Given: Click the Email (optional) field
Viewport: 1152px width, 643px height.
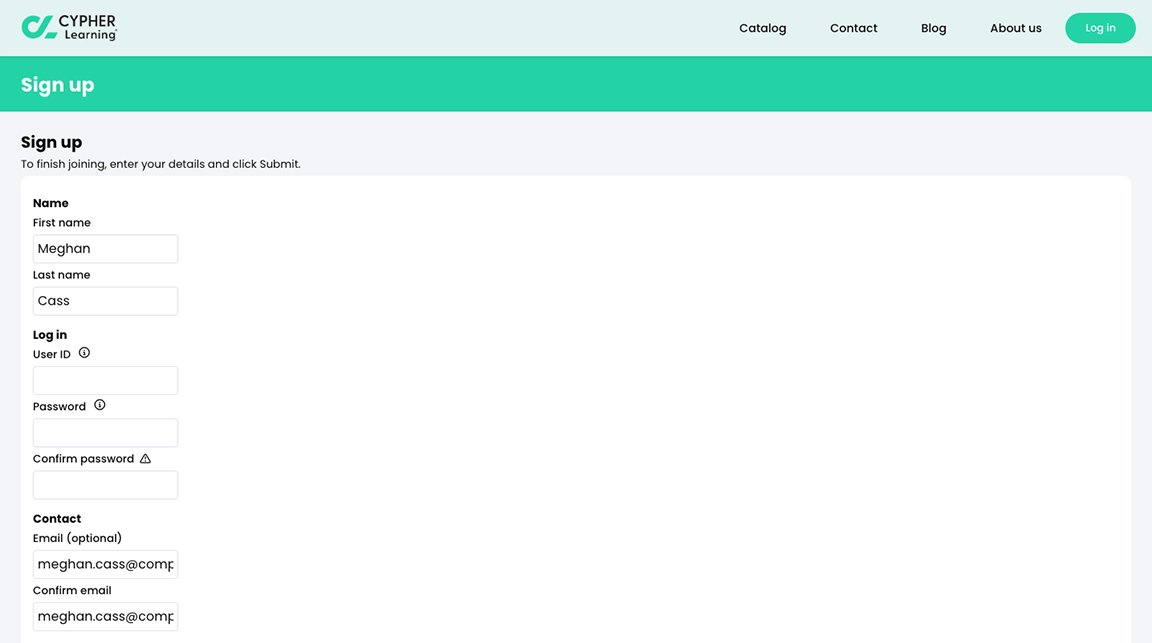Looking at the screenshot, I should pos(105,563).
